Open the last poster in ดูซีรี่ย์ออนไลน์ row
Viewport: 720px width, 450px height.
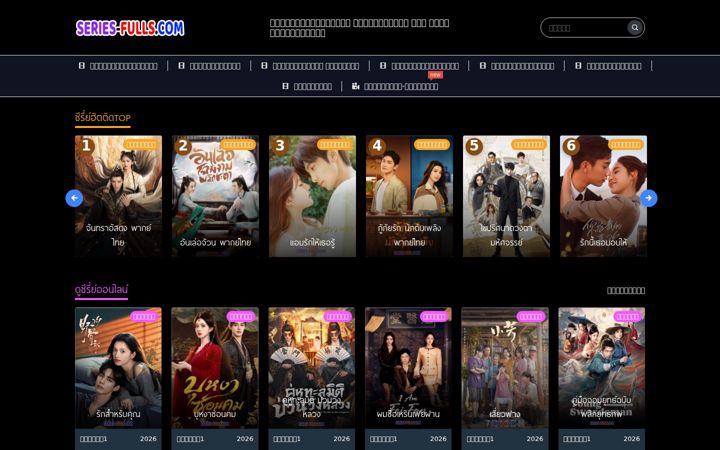coord(602,368)
